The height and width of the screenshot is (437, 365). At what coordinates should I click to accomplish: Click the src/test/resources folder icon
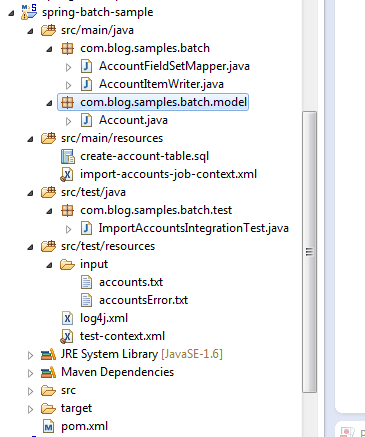48,246
